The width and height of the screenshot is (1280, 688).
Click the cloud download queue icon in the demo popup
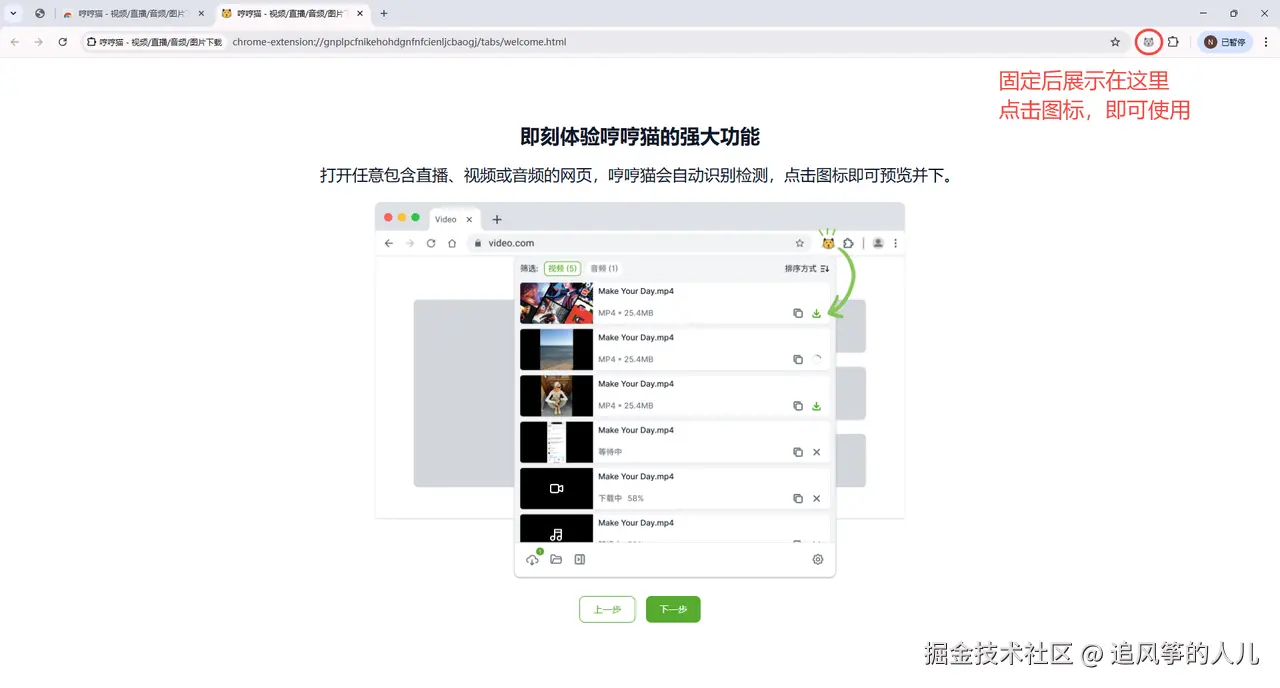point(533,559)
